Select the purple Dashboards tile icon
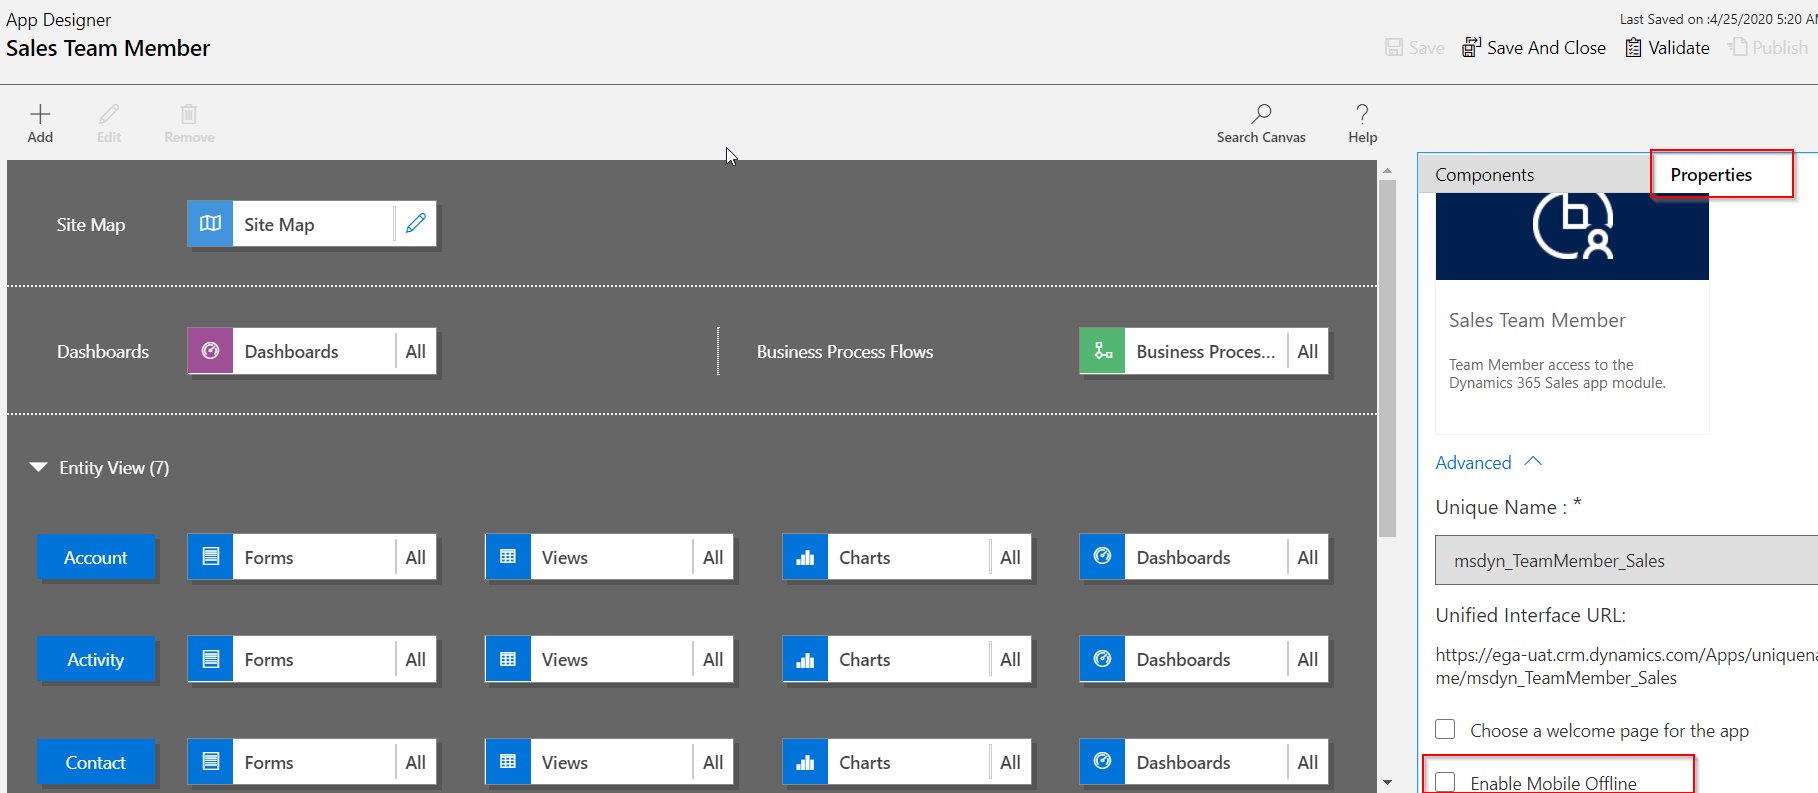The image size is (1818, 793). point(210,351)
